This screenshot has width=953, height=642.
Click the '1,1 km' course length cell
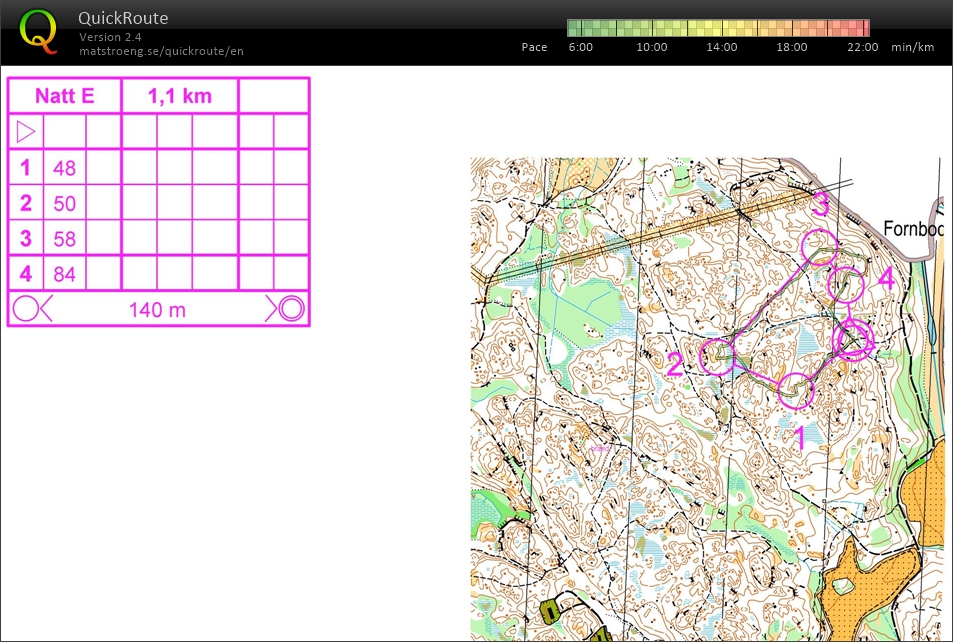pyautogui.click(x=180, y=95)
